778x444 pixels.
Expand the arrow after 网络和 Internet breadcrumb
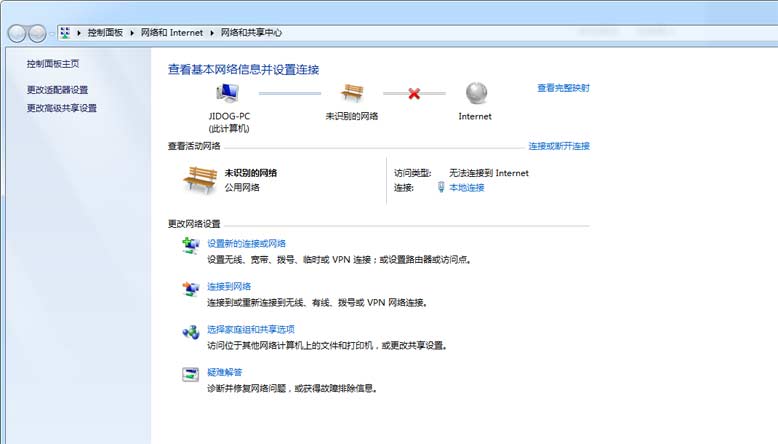click(212, 33)
